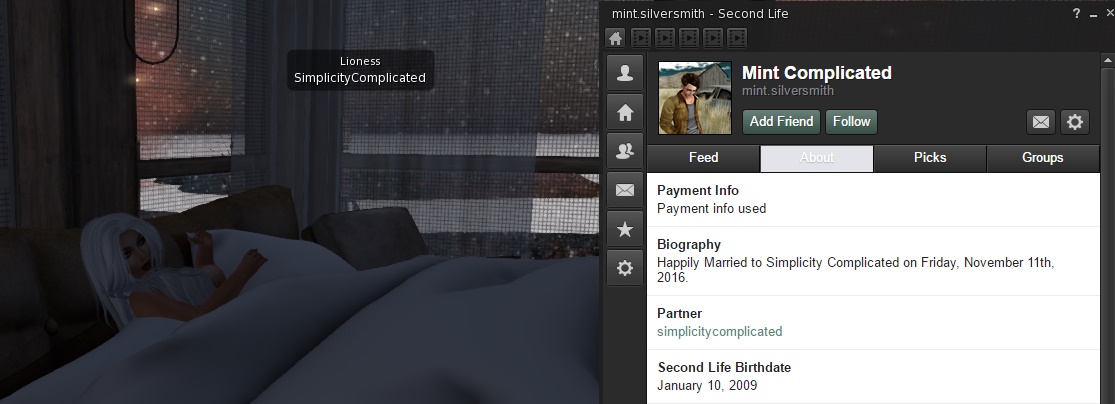Screen dimensions: 1115x404
Task: Open the Picks tab
Action: tap(929, 158)
